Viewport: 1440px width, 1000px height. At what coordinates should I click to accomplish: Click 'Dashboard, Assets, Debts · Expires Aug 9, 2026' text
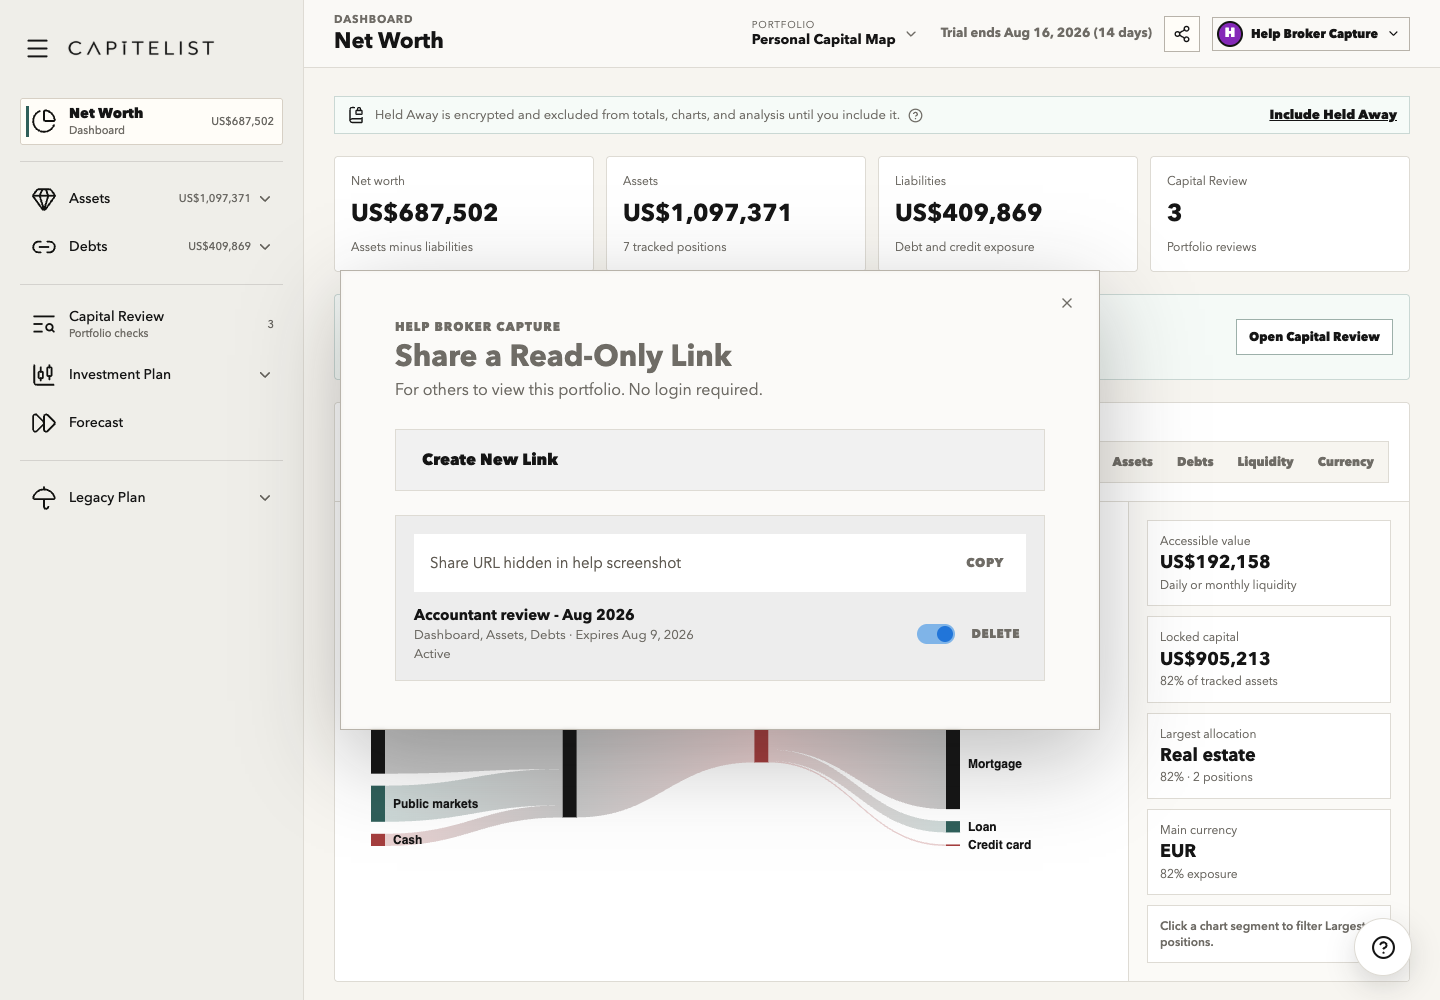(553, 635)
